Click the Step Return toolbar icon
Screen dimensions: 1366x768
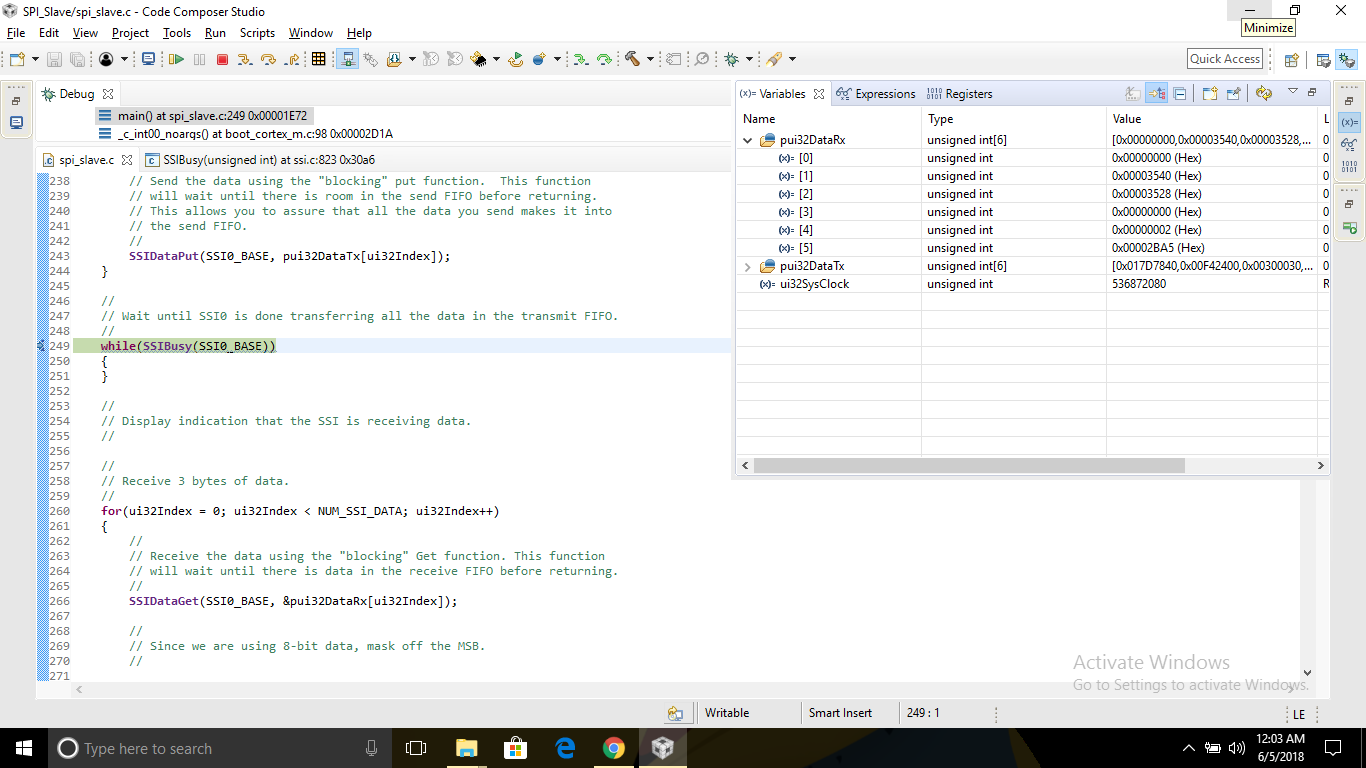292,59
